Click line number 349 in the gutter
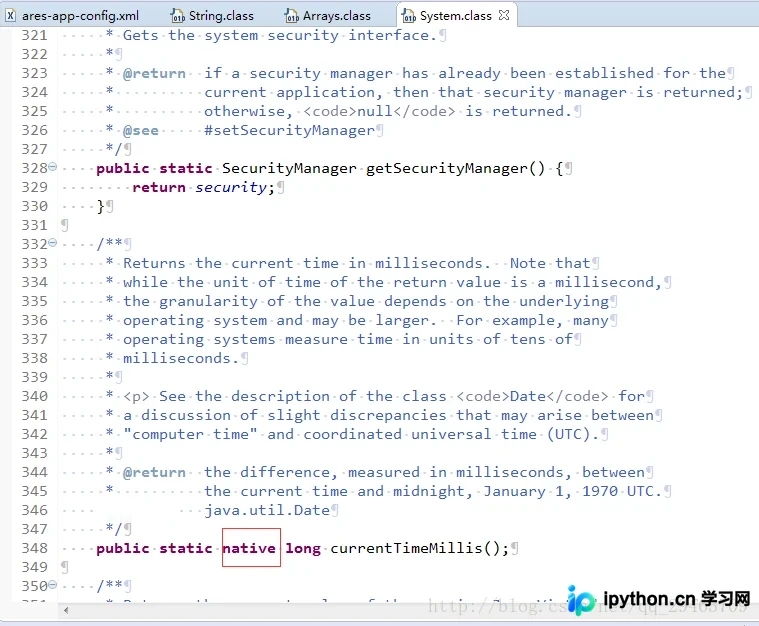Viewport: 759px width, 626px height. tap(34, 567)
